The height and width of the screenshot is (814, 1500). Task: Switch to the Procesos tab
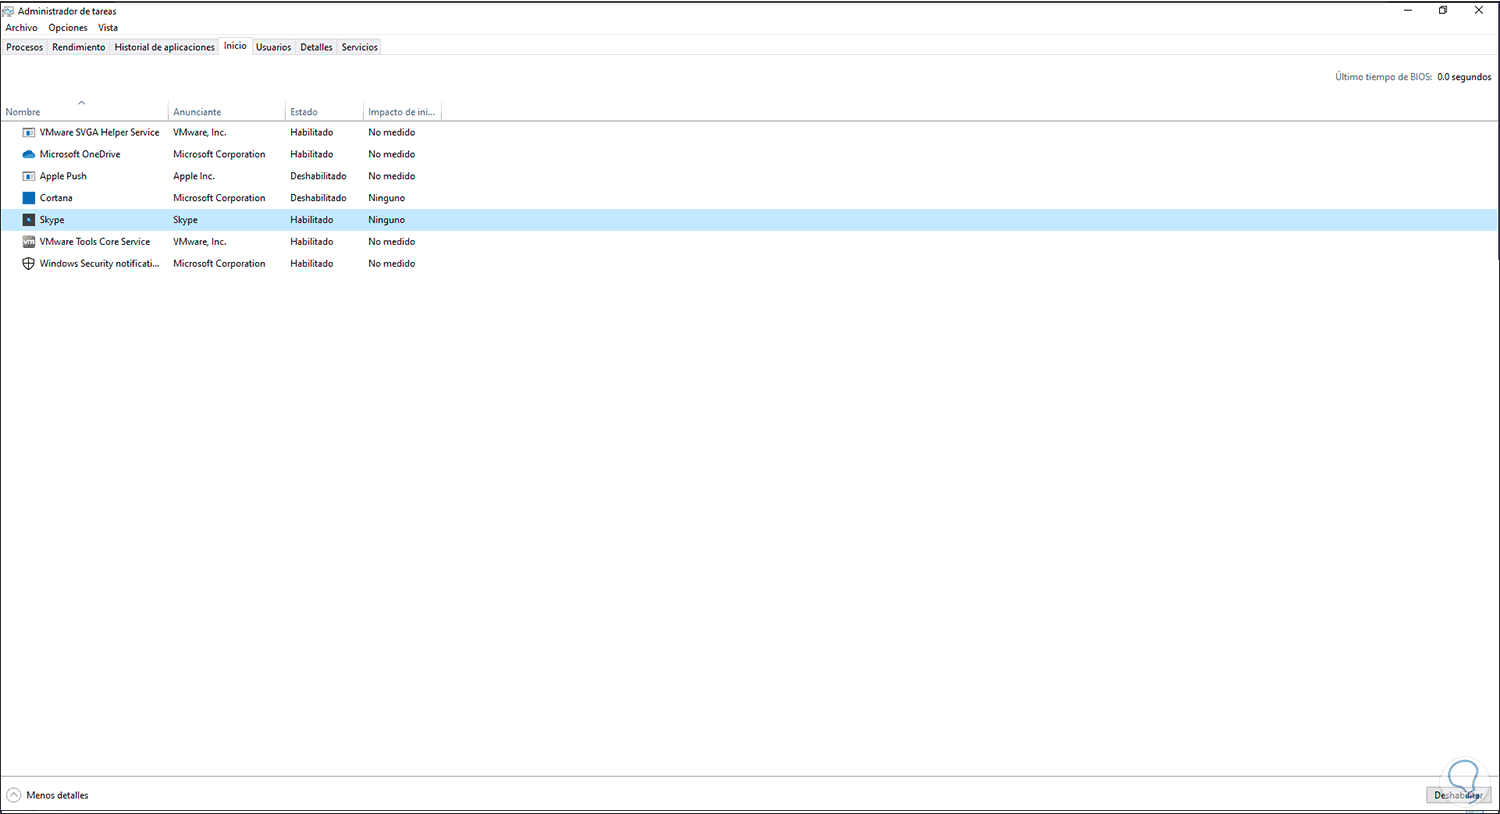click(25, 47)
